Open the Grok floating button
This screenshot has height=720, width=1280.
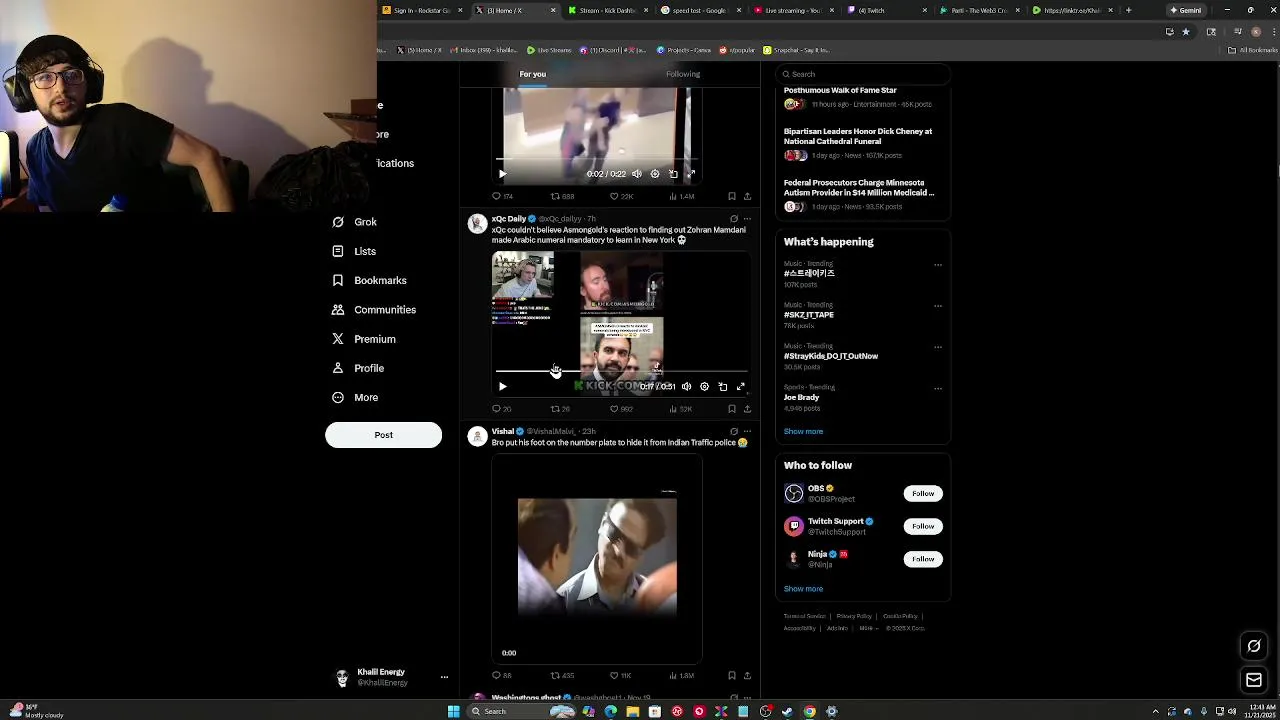[1254, 646]
